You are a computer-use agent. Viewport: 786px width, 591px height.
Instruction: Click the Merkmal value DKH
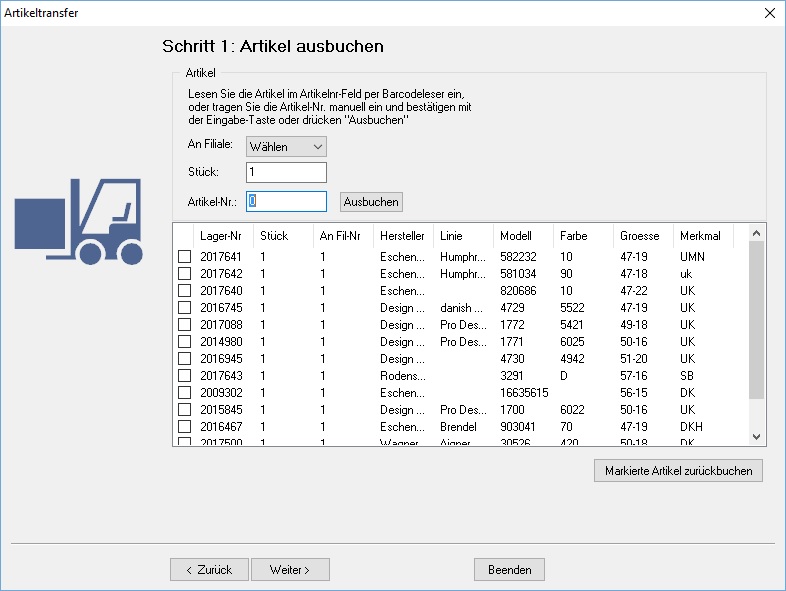(x=691, y=427)
